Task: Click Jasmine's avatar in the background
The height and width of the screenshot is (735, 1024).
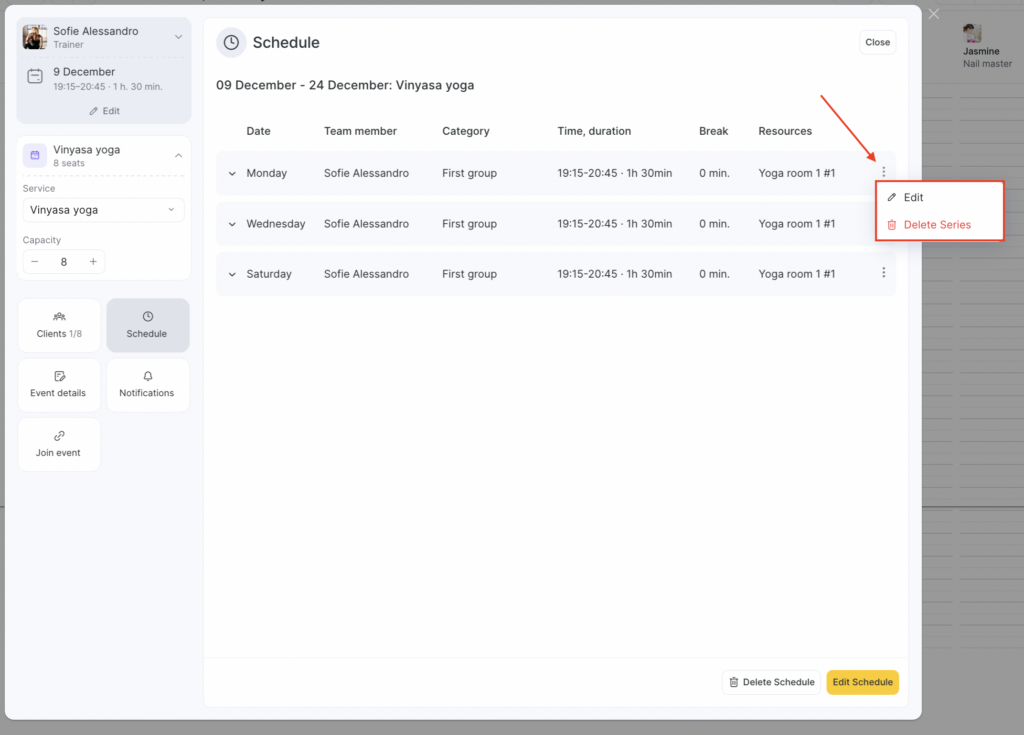Action: (972, 33)
